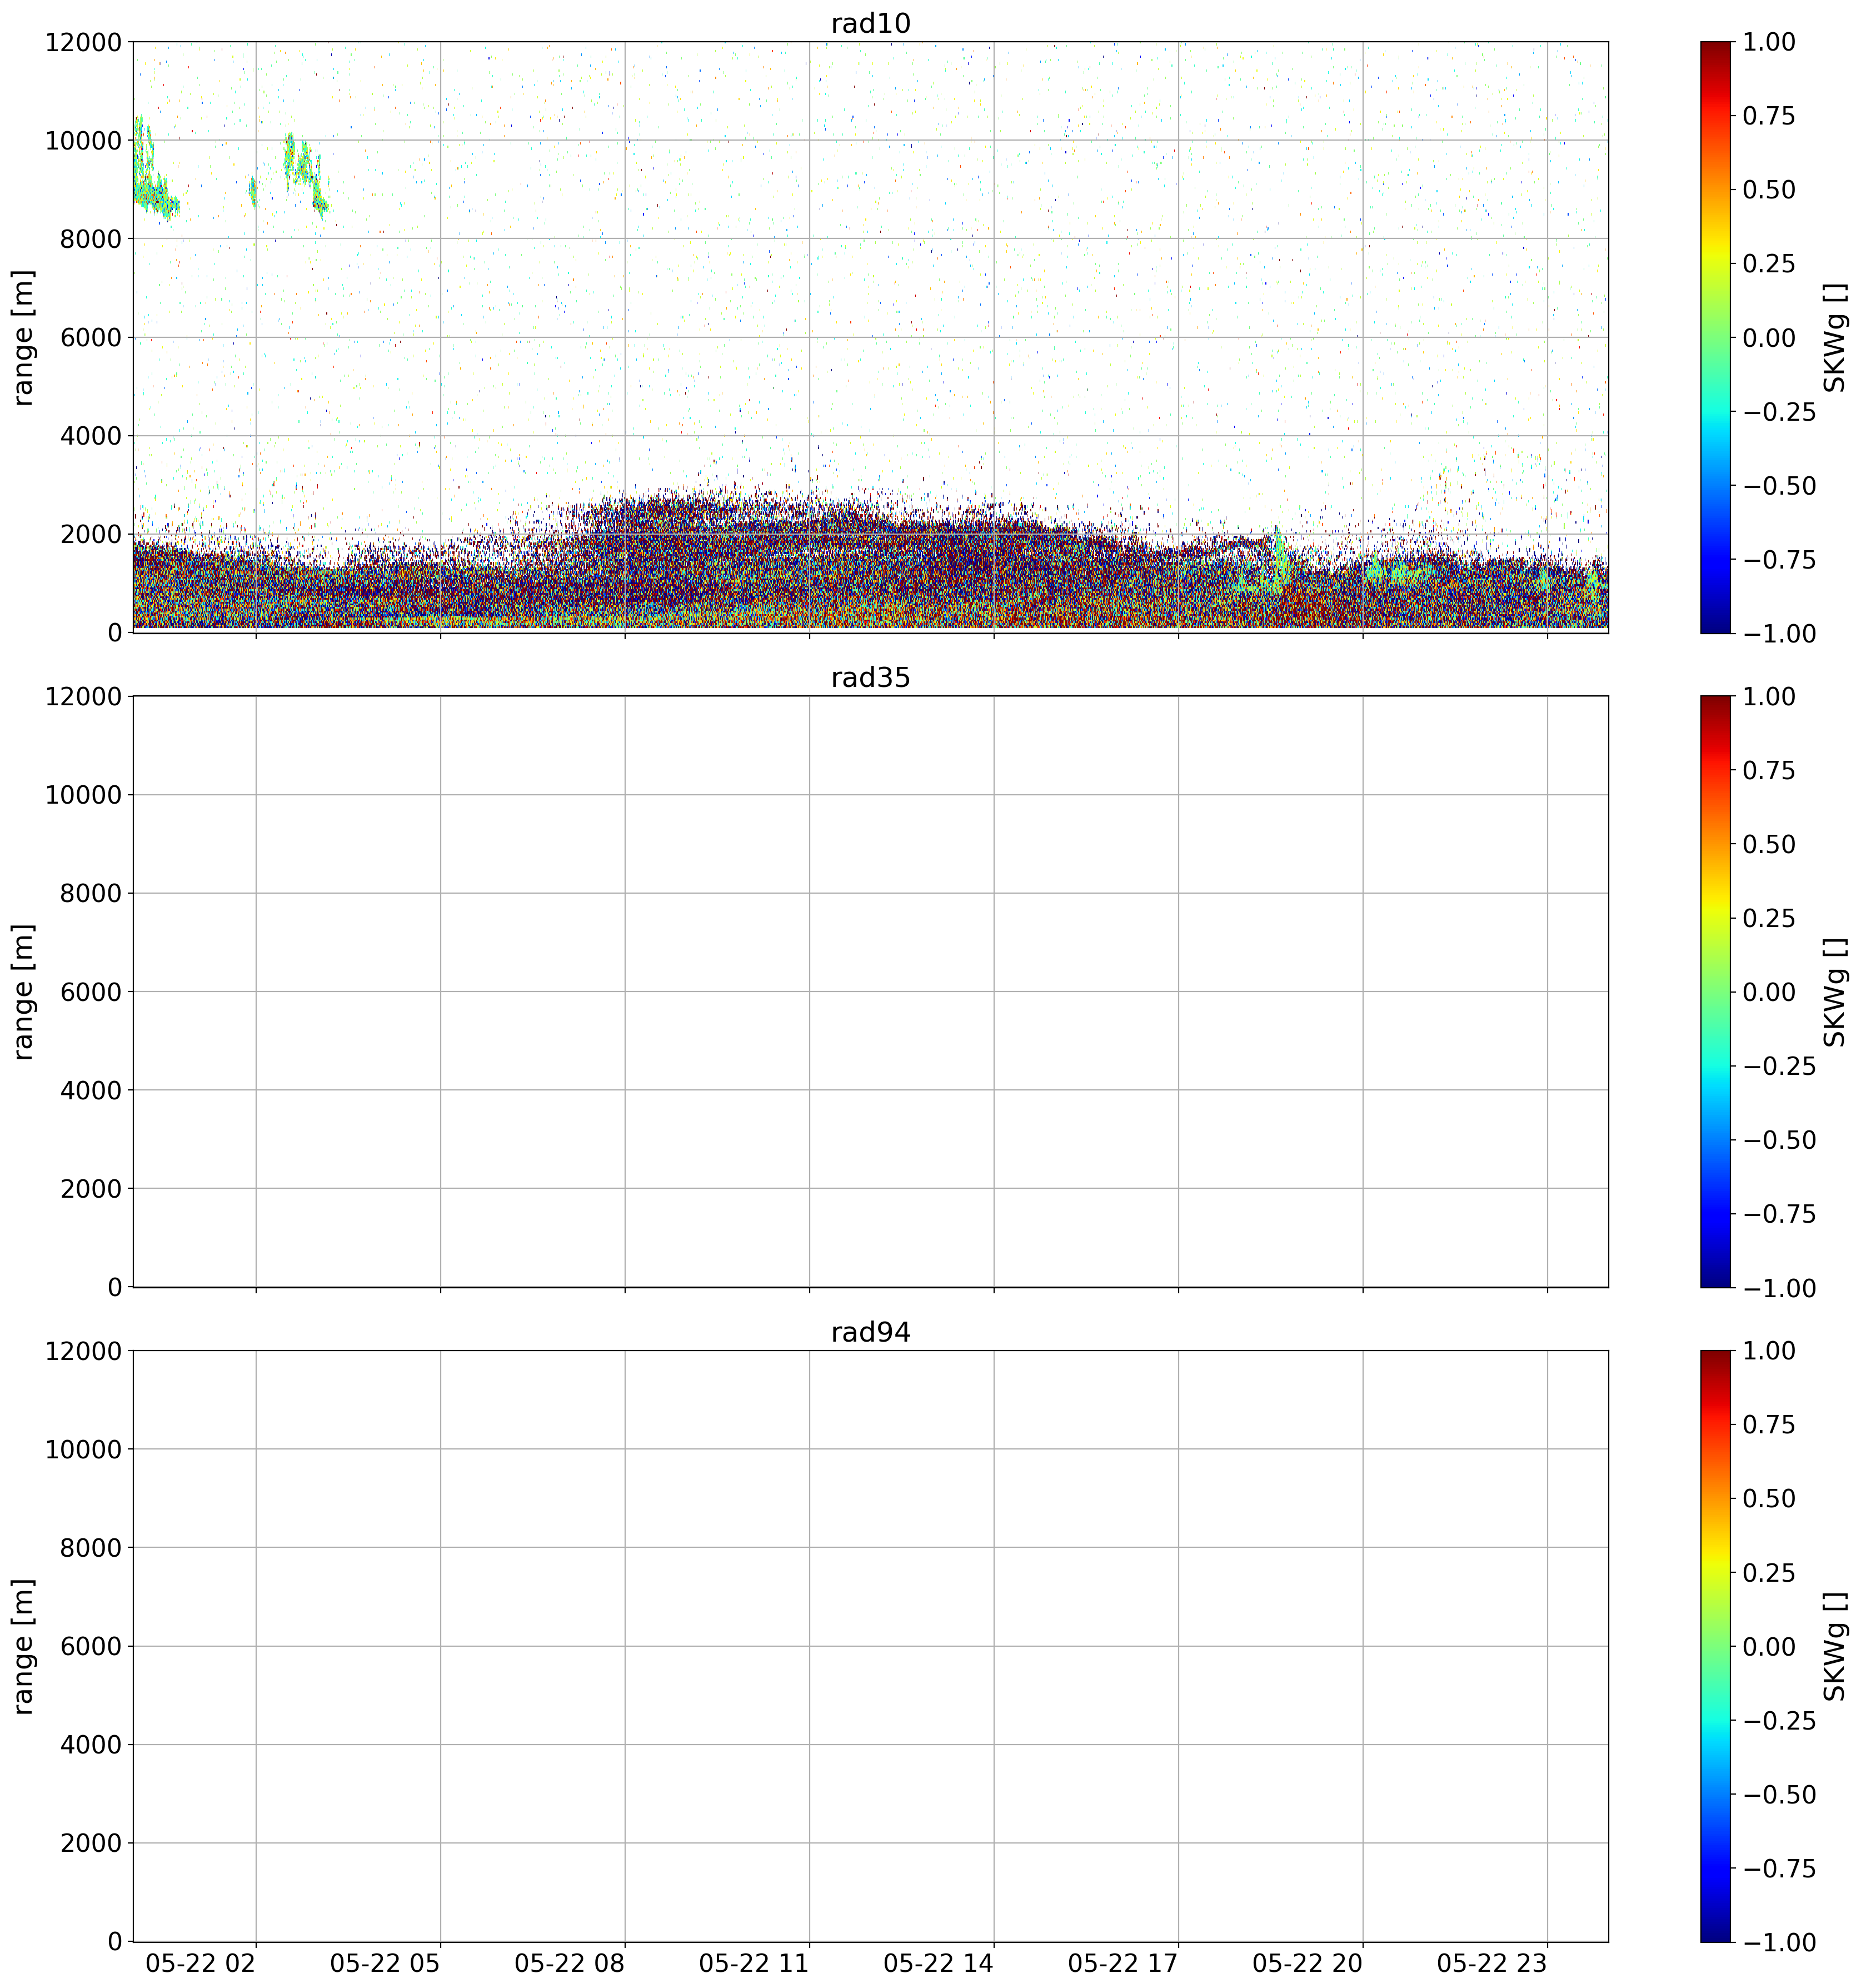Click the −1.00 label on rad94 colorbar
Image resolution: width=1861 pixels, height=1988 pixels.
(x=1779, y=1942)
